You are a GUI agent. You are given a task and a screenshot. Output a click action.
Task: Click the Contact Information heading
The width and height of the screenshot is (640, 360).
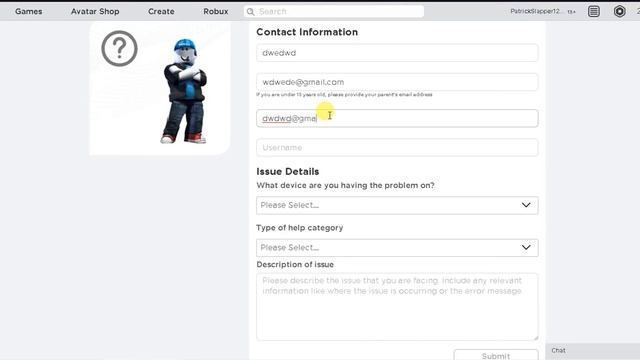tap(307, 32)
